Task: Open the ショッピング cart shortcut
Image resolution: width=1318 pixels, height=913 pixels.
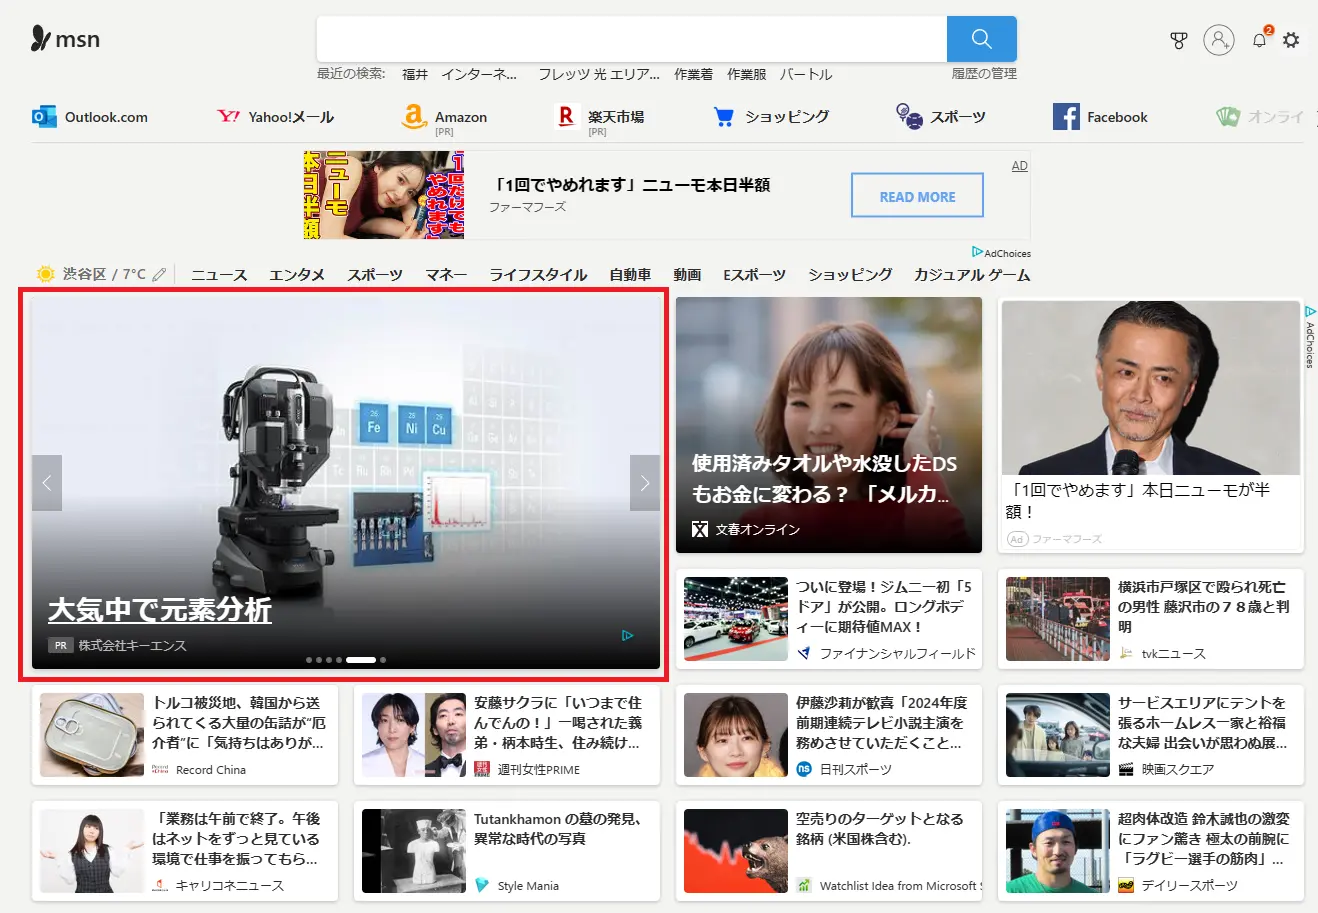Action: coord(771,117)
